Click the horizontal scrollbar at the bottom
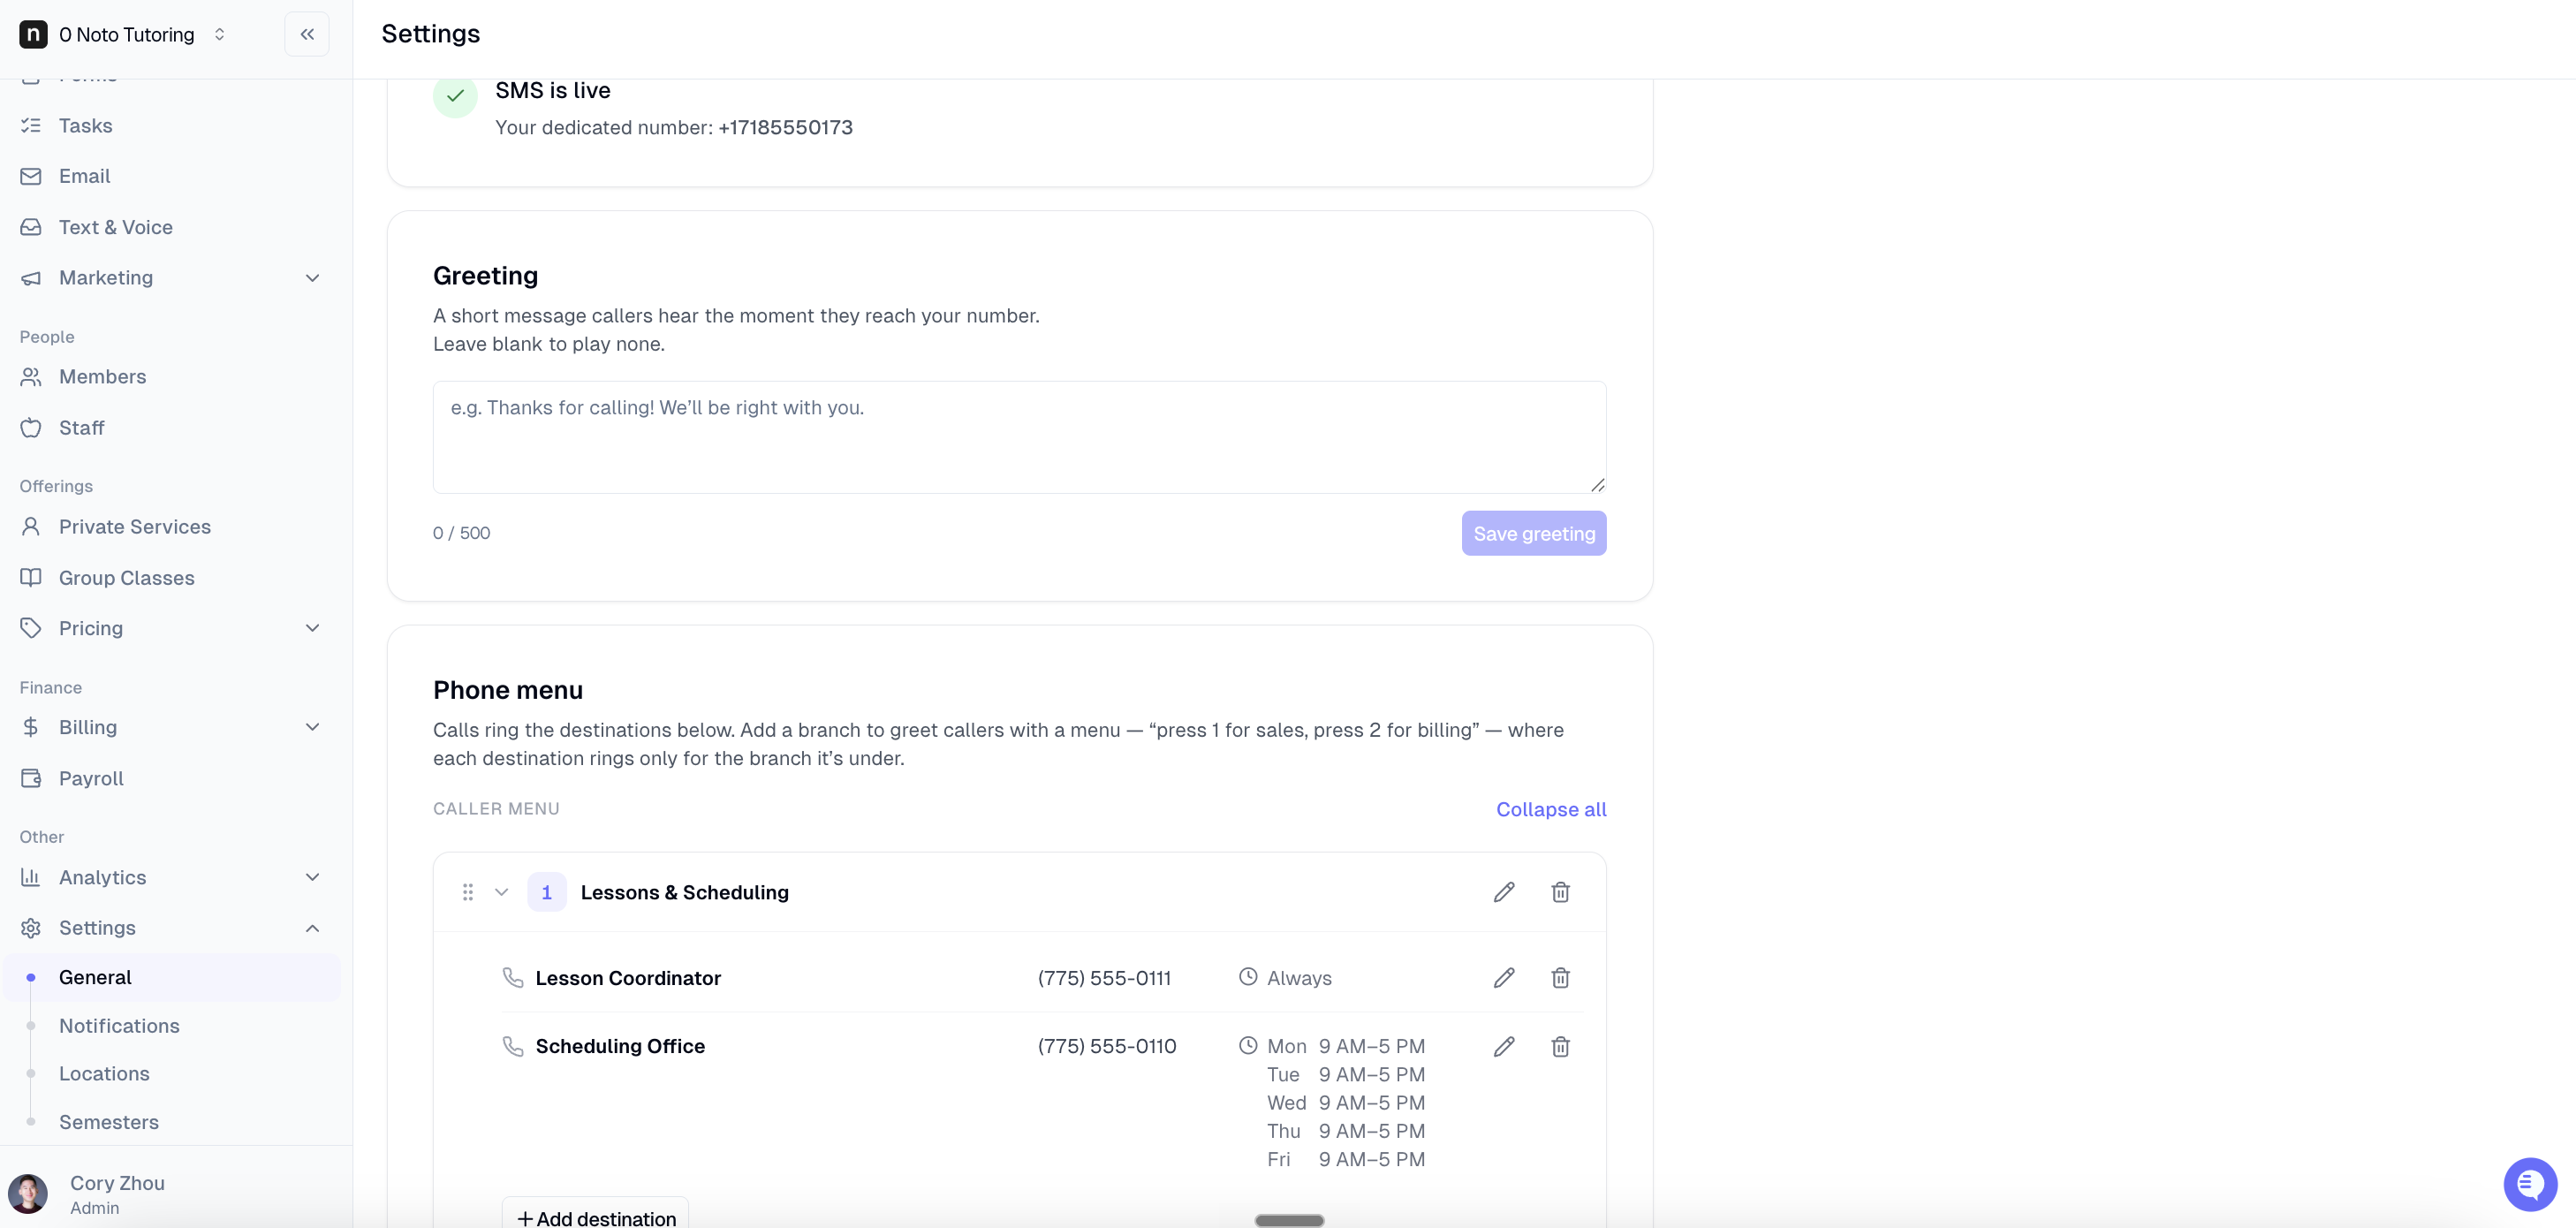The width and height of the screenshot is (2576, 1228). (x=1289, y=1220)
